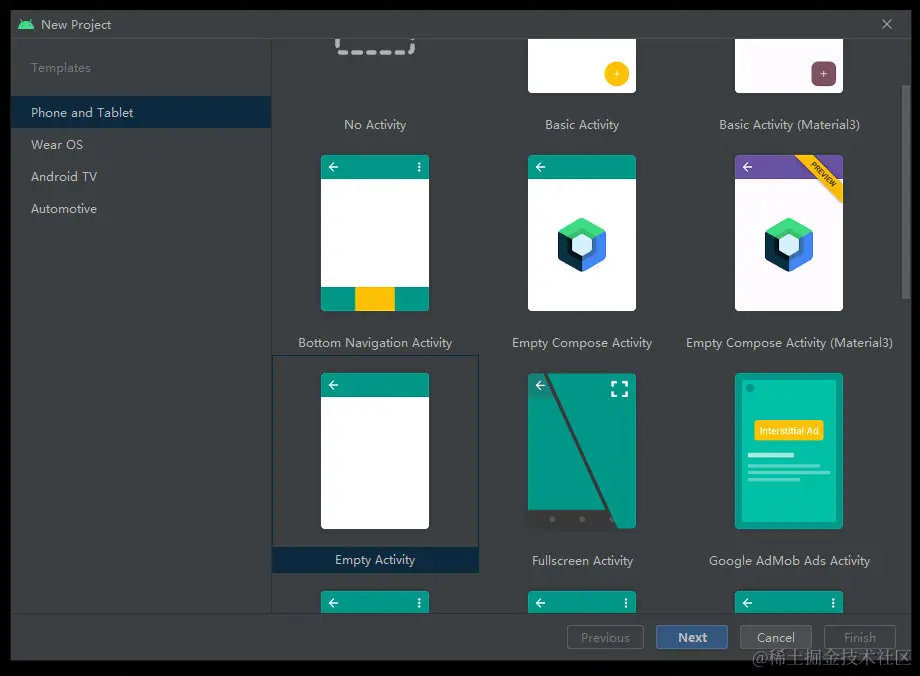The height and width of the screenshot is (676, 920).
Task: Click the overflow menu dots in Bottom Navigation preview
Action: 419,167
